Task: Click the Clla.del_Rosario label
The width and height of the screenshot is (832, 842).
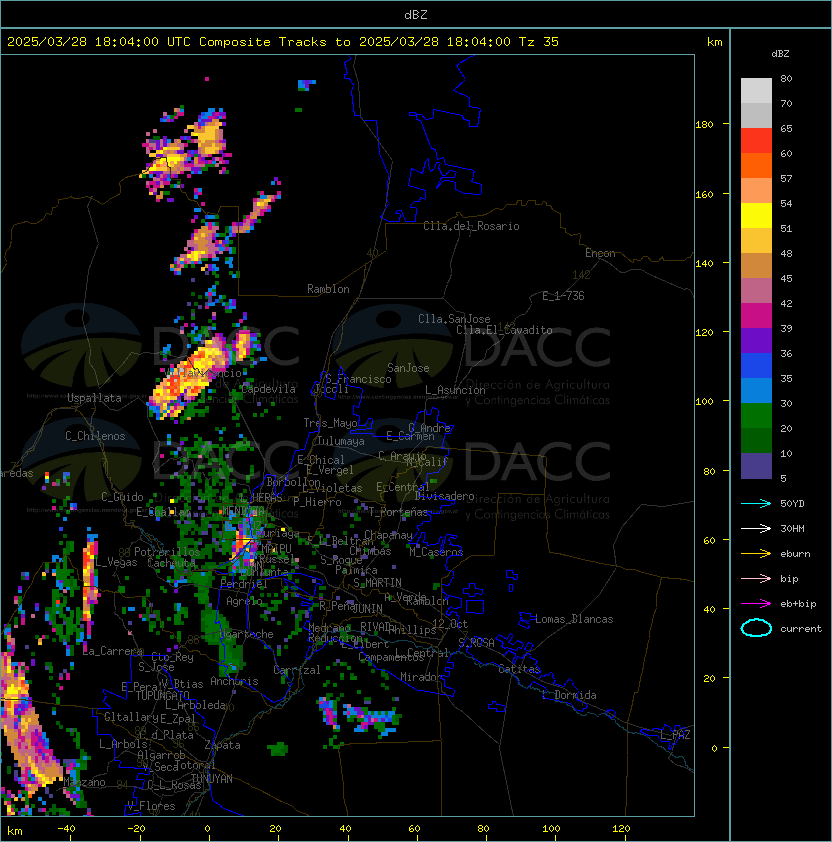Action: pos(471,226)
